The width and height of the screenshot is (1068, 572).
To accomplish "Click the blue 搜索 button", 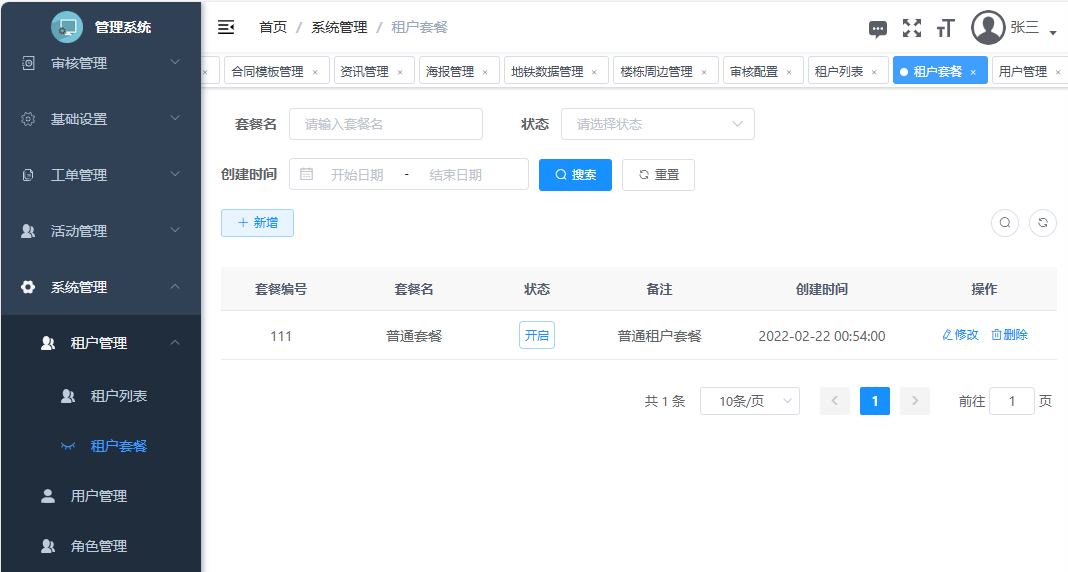I will coord(575,175).
